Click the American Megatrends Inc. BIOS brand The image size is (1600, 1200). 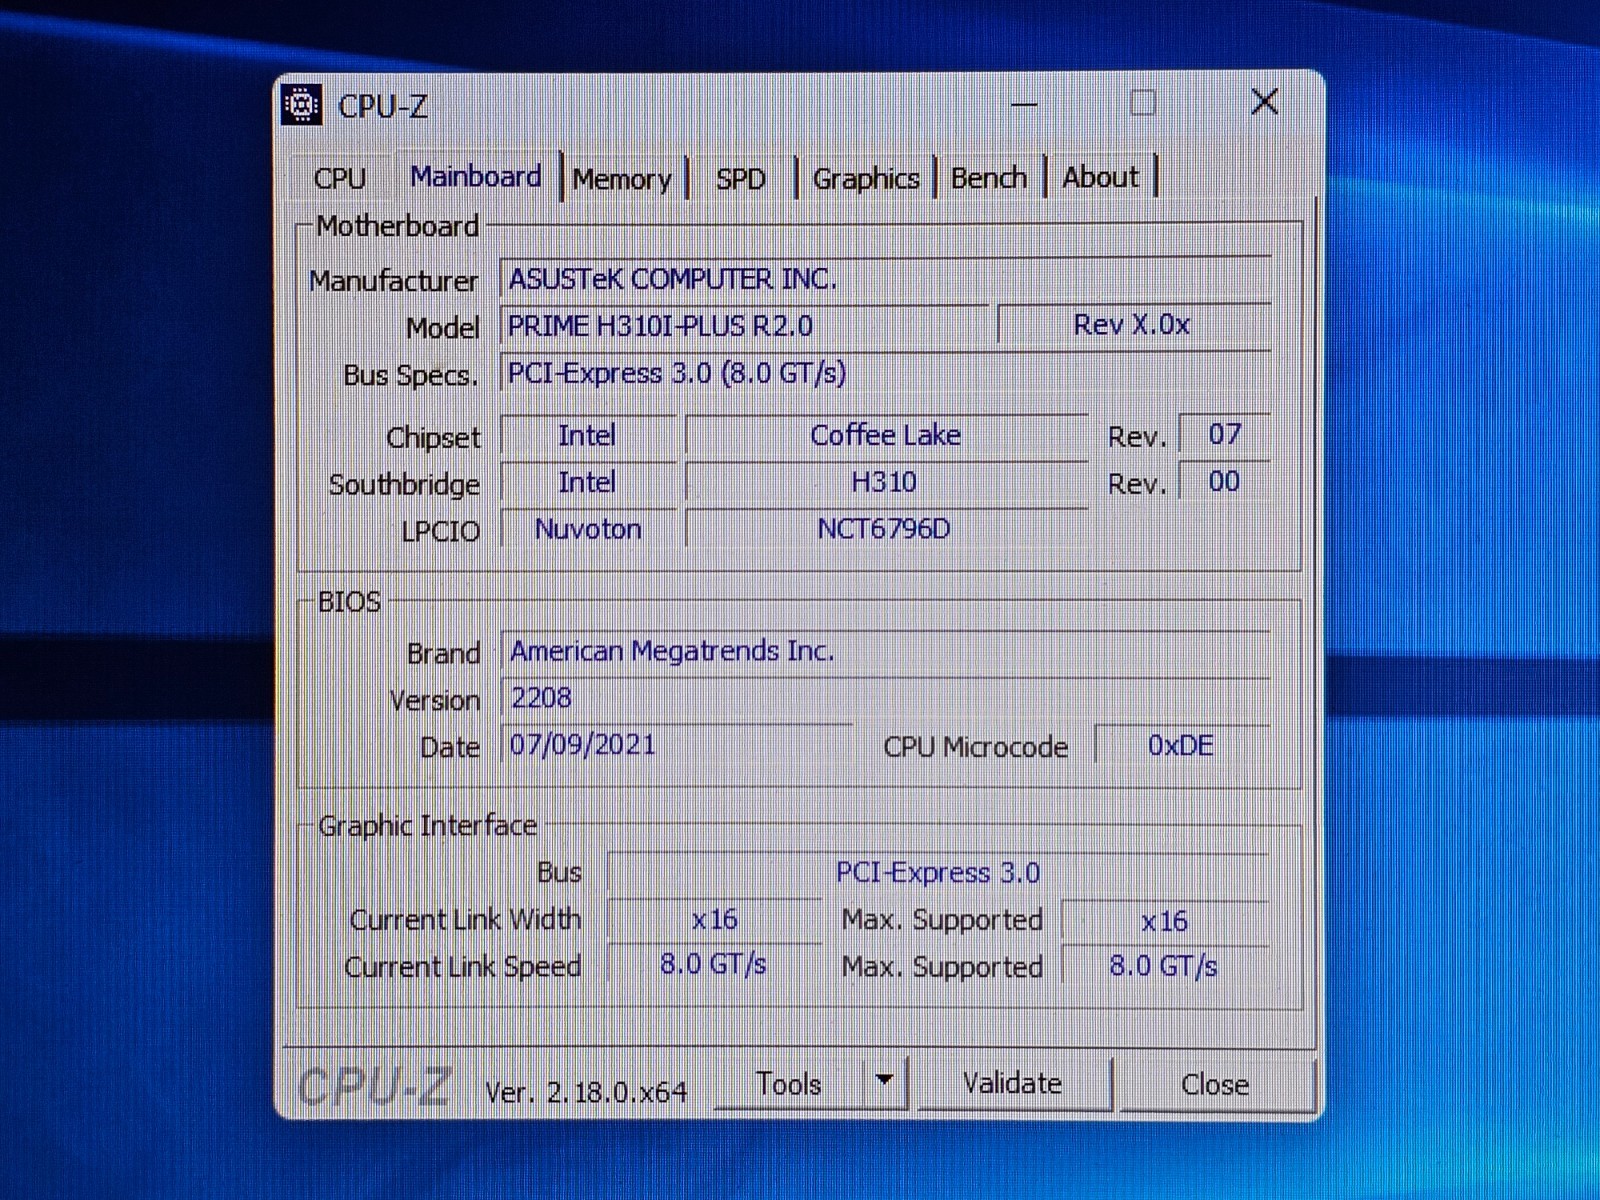tap(886, 651)
